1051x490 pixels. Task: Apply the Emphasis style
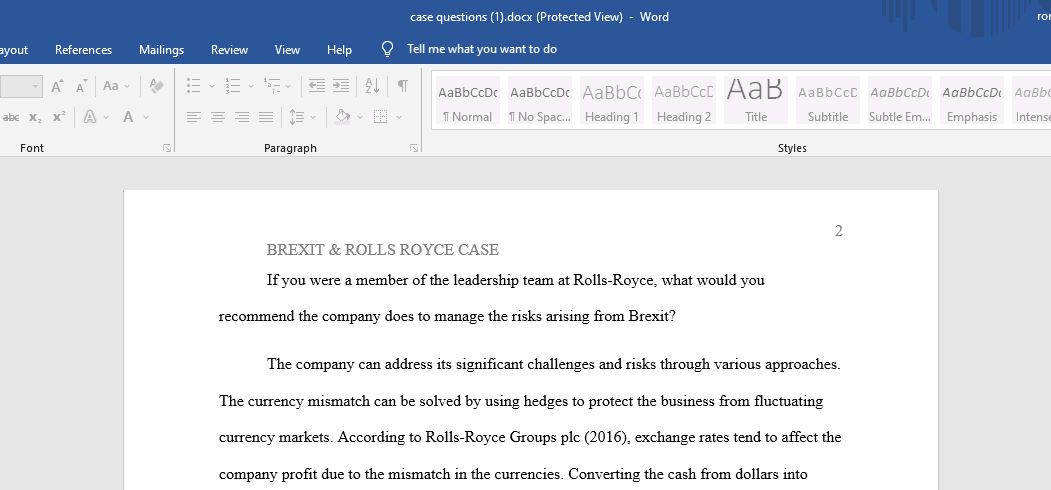coord(972,100)
